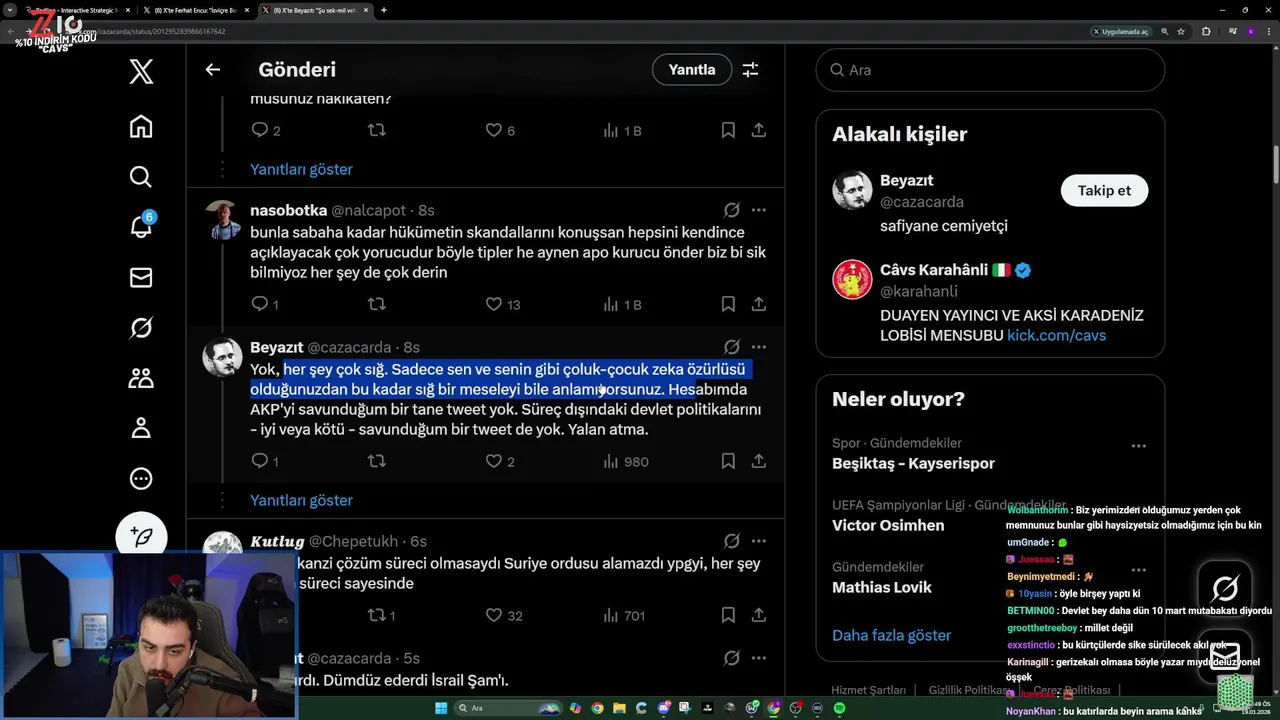Open more options on nasobotka's reply
Screen dimensions: 1280x720
coord(759,210)
